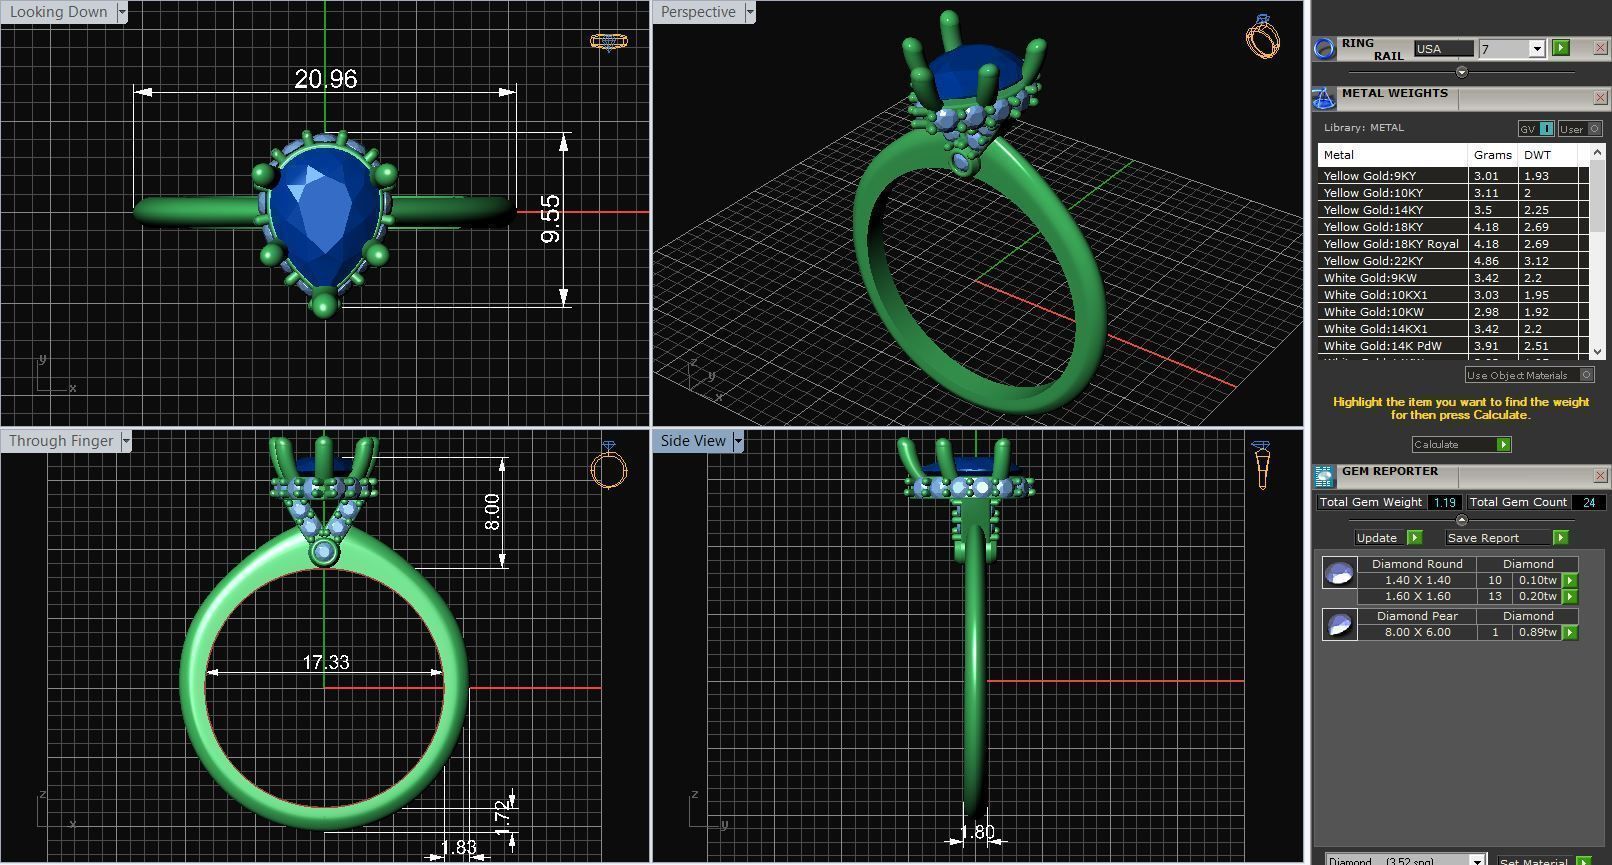This screenshot has height=865, width=1612.
Task: Click the Metal column header
Action: click(1392, 155)
